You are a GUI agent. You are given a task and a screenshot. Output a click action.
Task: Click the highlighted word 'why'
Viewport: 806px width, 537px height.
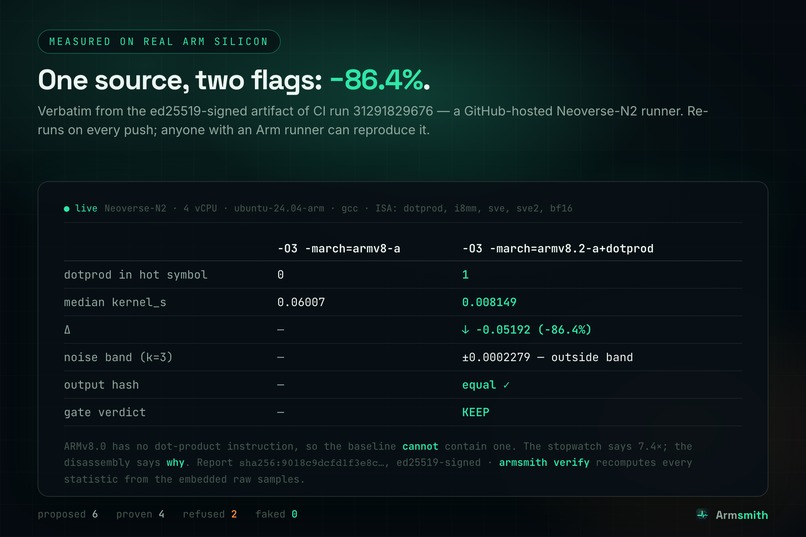pos(175,462)
